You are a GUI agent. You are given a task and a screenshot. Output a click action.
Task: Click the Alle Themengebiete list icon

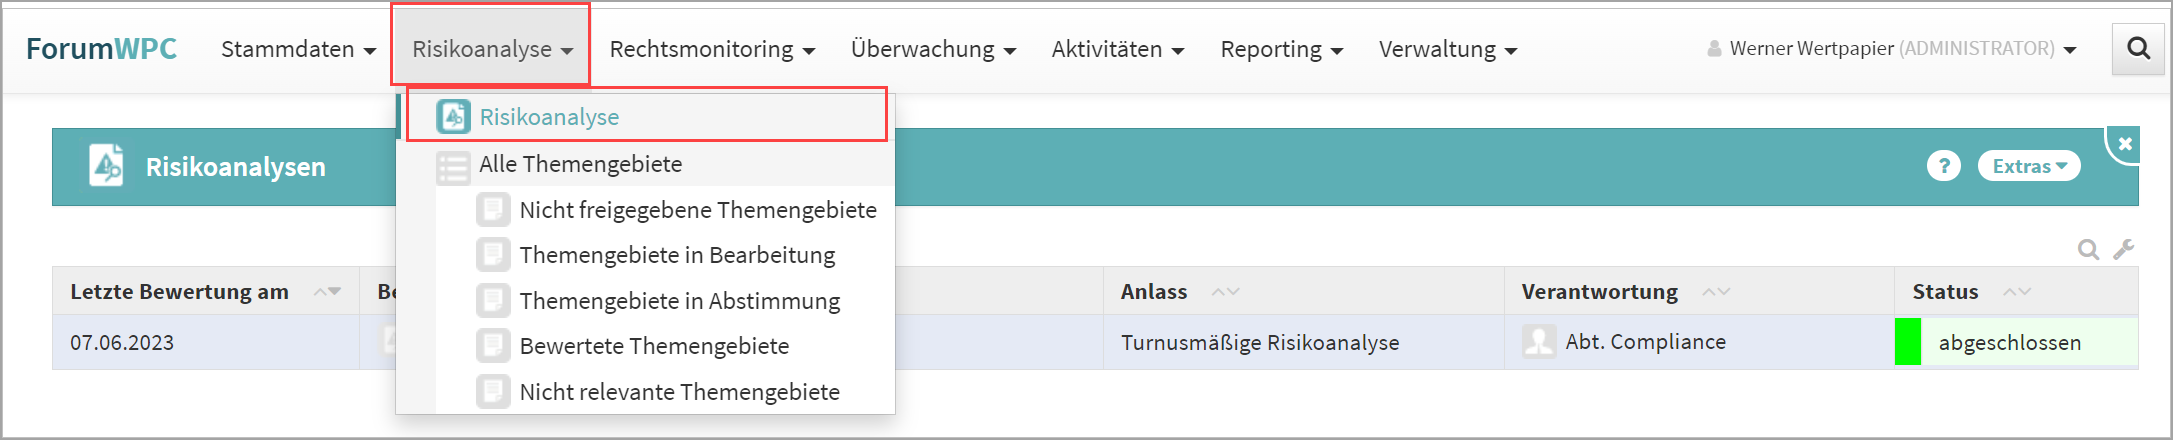pyautogui.click(x=453, y=166)
